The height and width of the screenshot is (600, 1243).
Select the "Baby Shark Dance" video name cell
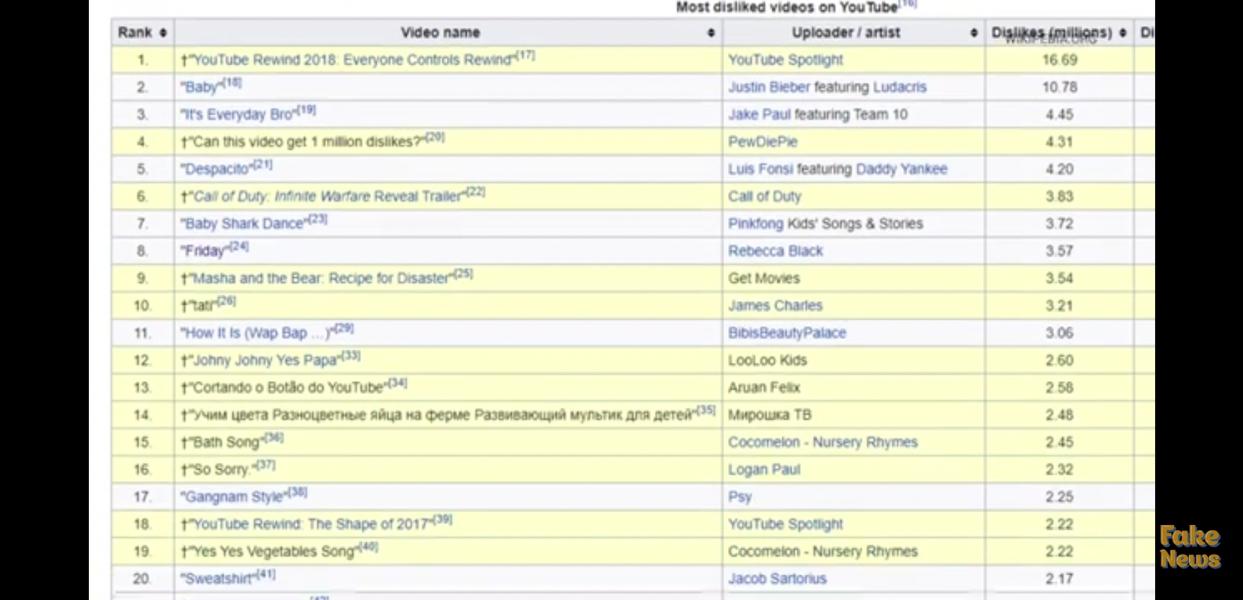tap(448, 224)
